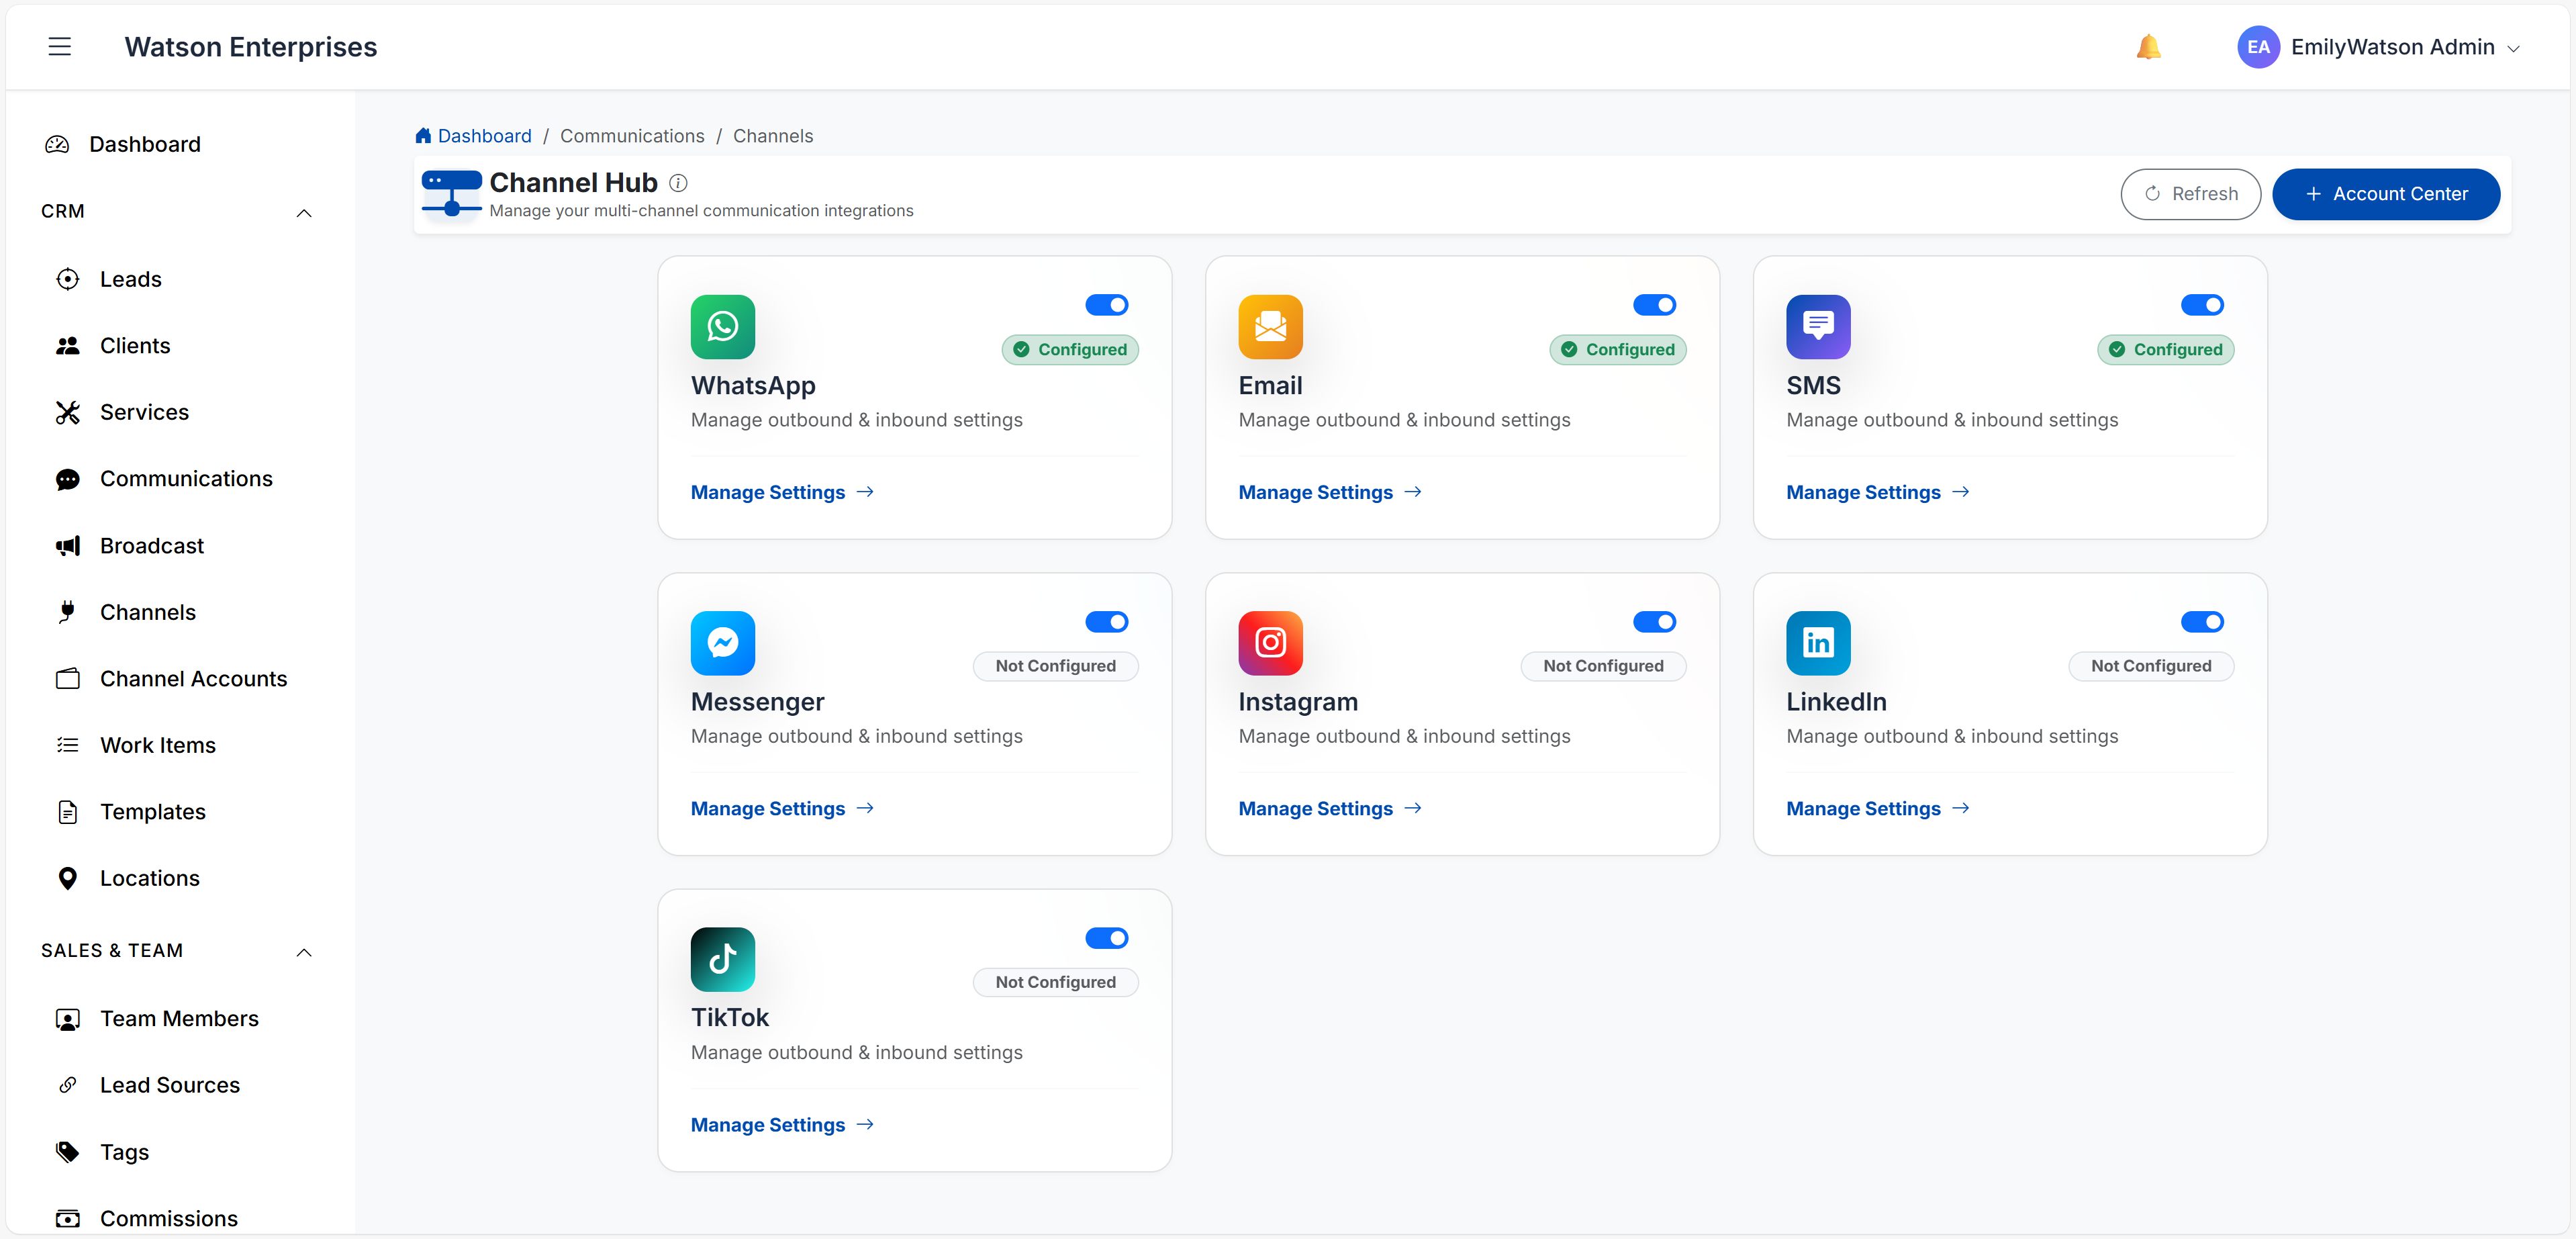The image size is (2576, 1239).
Task: Open the Instagram channel icon
Action: click(1270, 643)
